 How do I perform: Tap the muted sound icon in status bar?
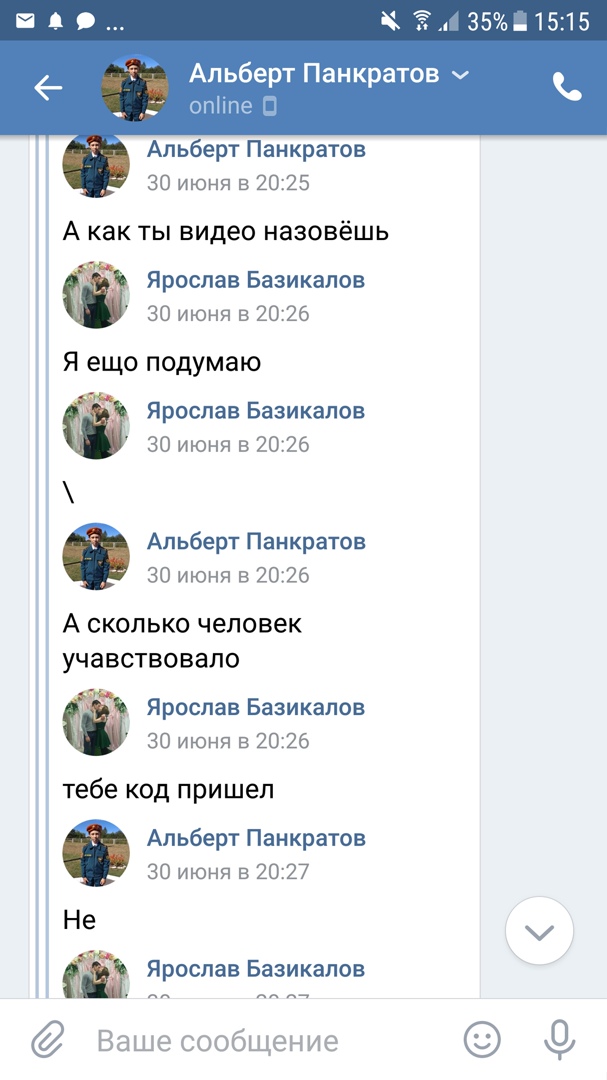click(x=390, y=20)
